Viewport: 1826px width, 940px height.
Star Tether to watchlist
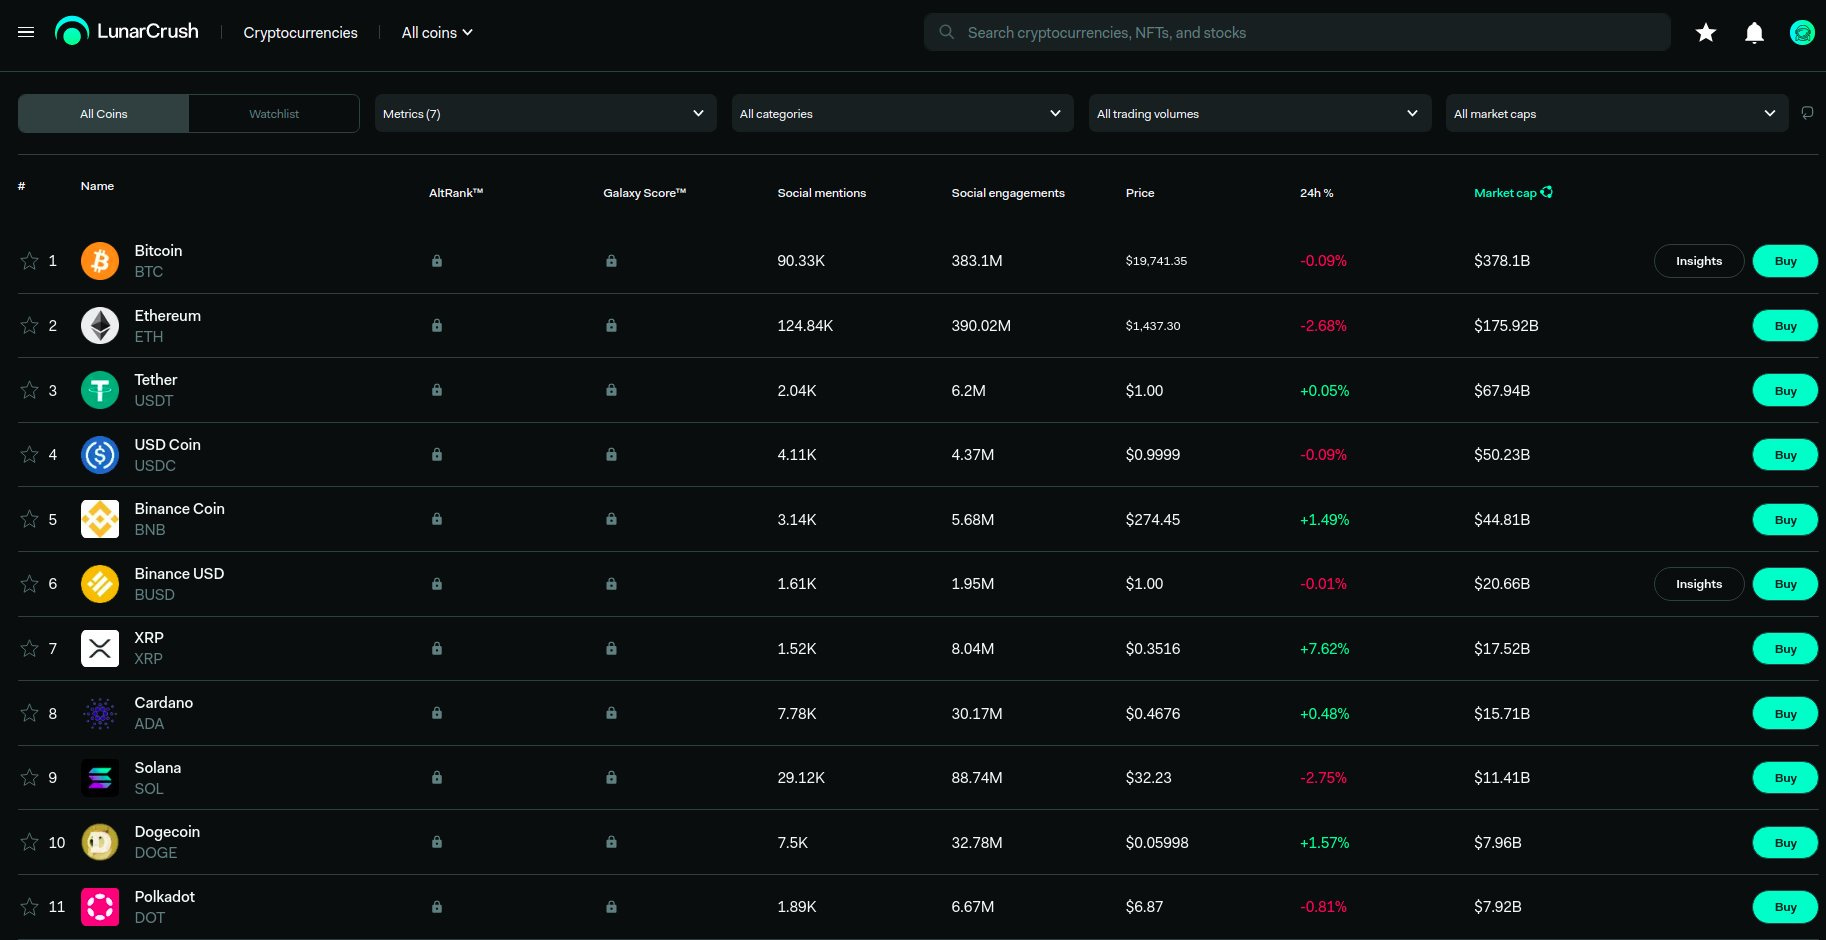pos(30,390)
